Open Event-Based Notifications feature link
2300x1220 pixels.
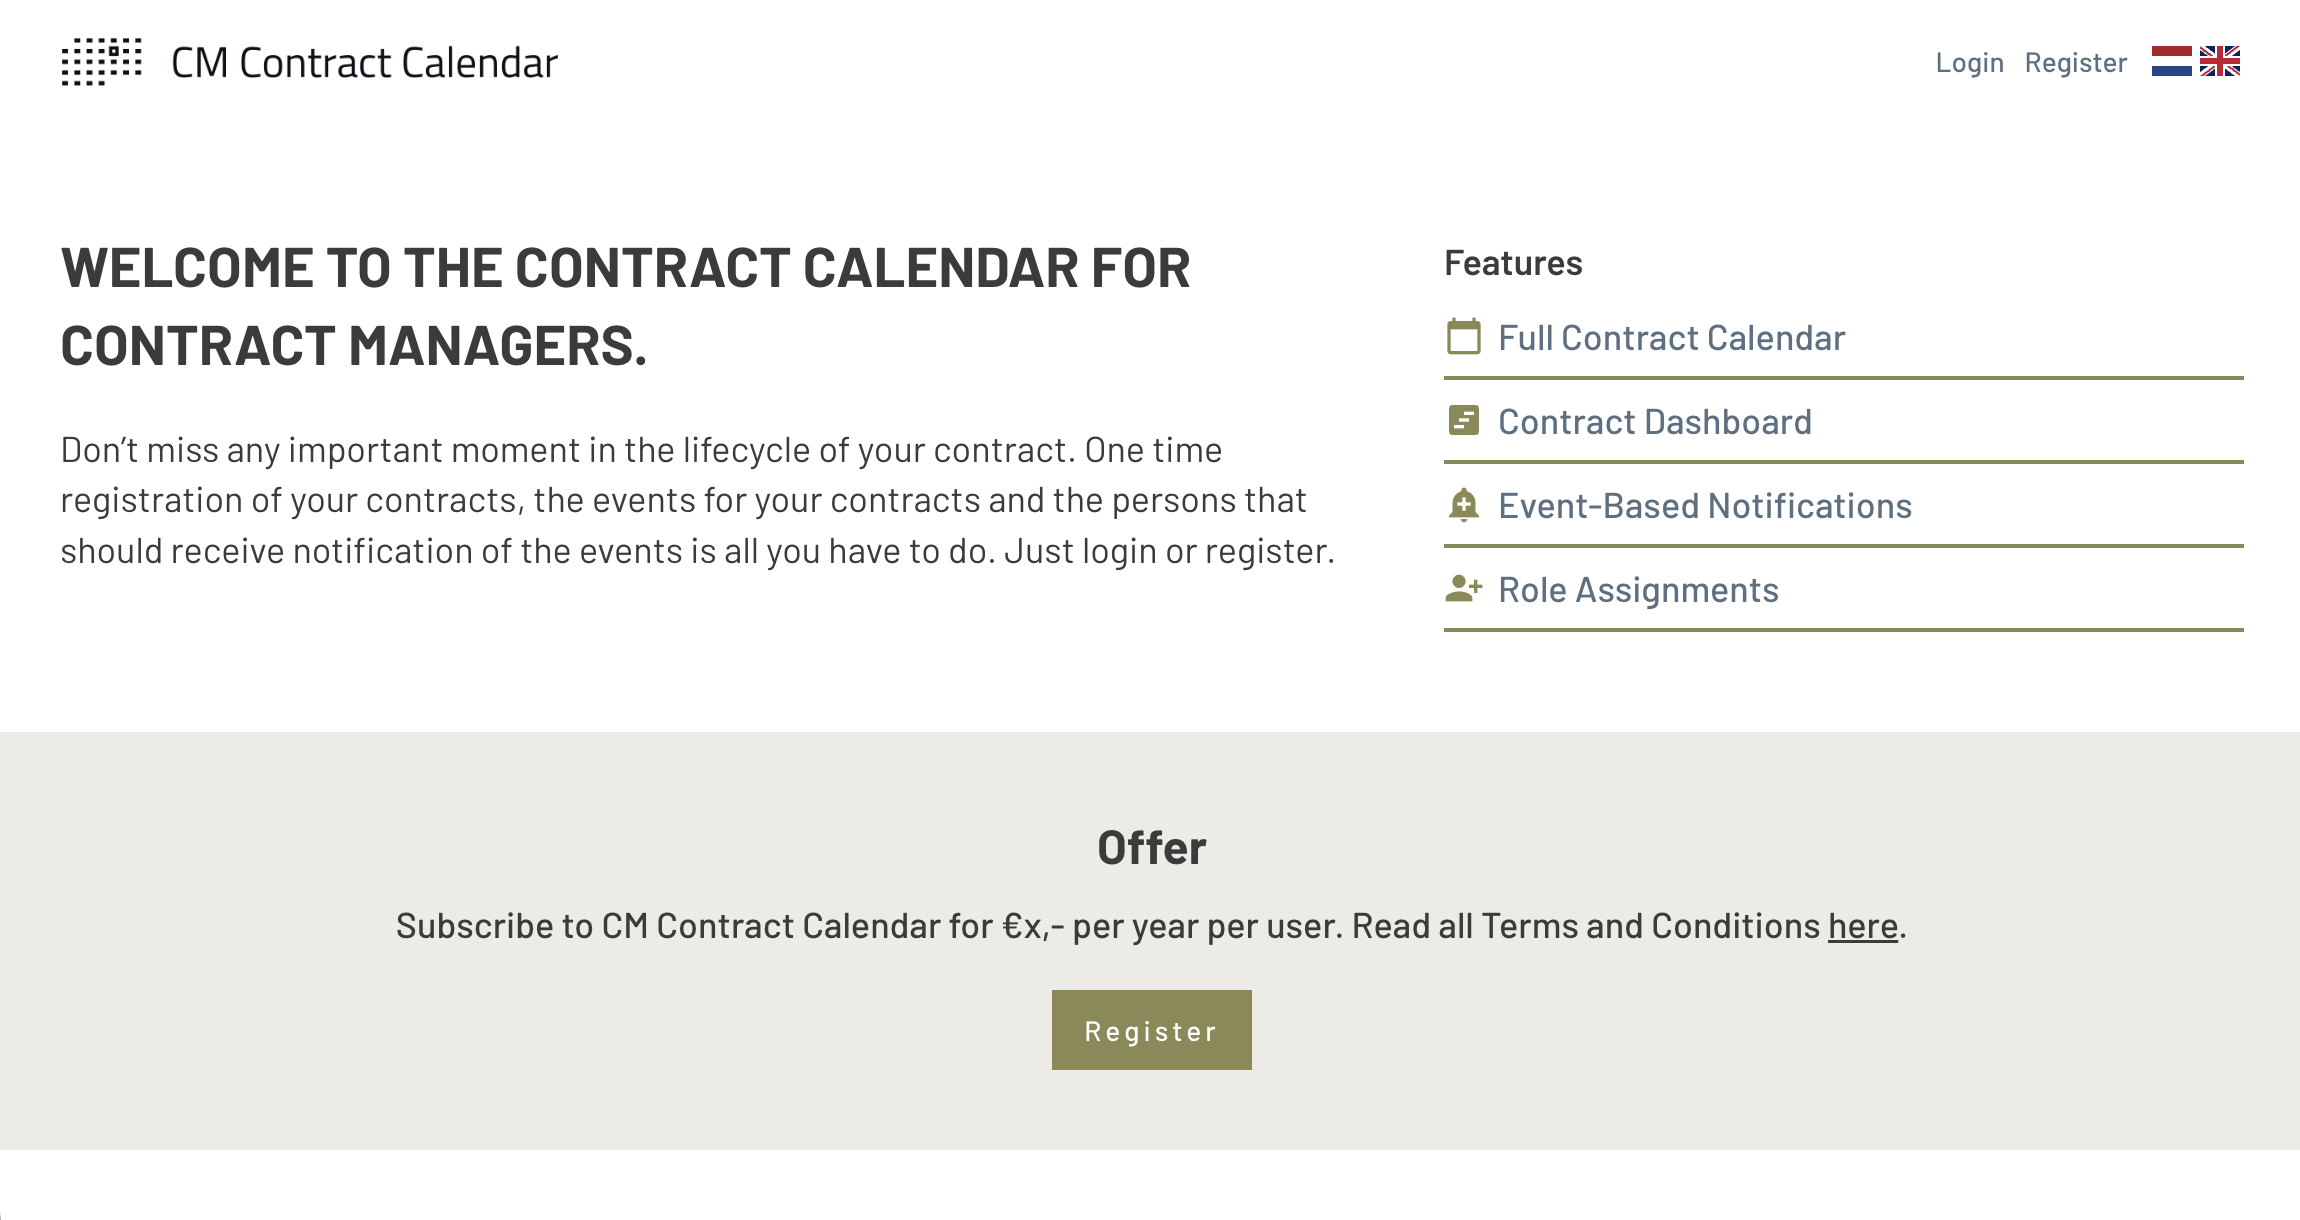coord(1704,506)
